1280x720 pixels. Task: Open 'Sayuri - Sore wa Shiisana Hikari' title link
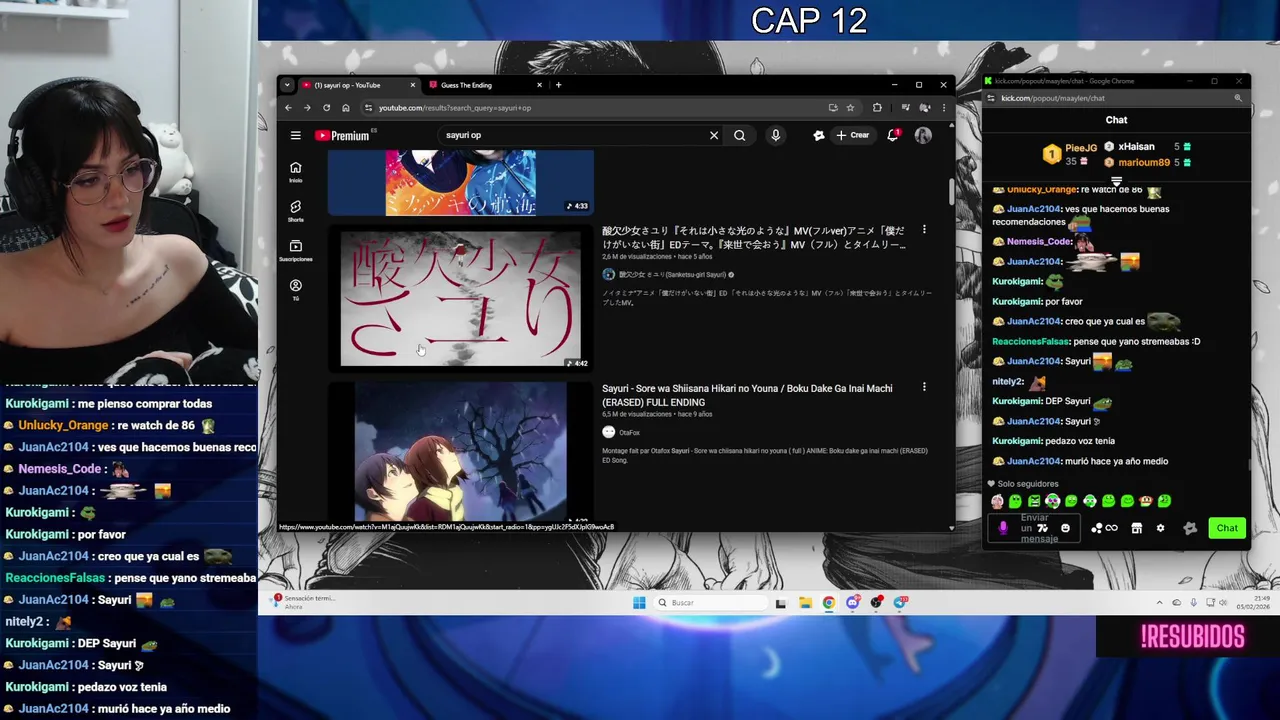(x=747, y=395)
